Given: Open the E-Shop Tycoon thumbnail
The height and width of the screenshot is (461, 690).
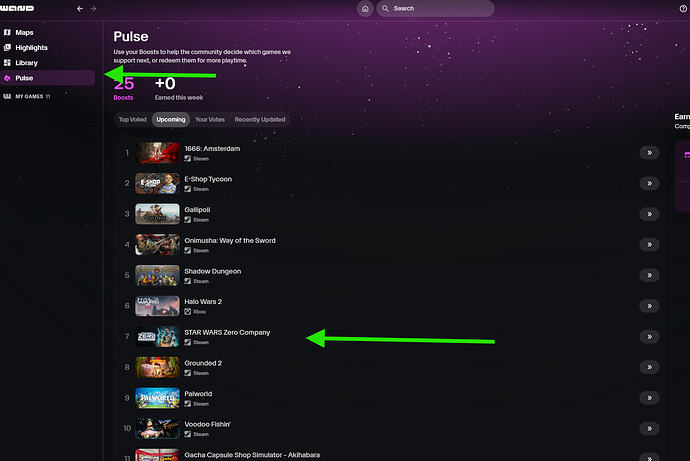Looking at the screenshot, I should 158,183.
